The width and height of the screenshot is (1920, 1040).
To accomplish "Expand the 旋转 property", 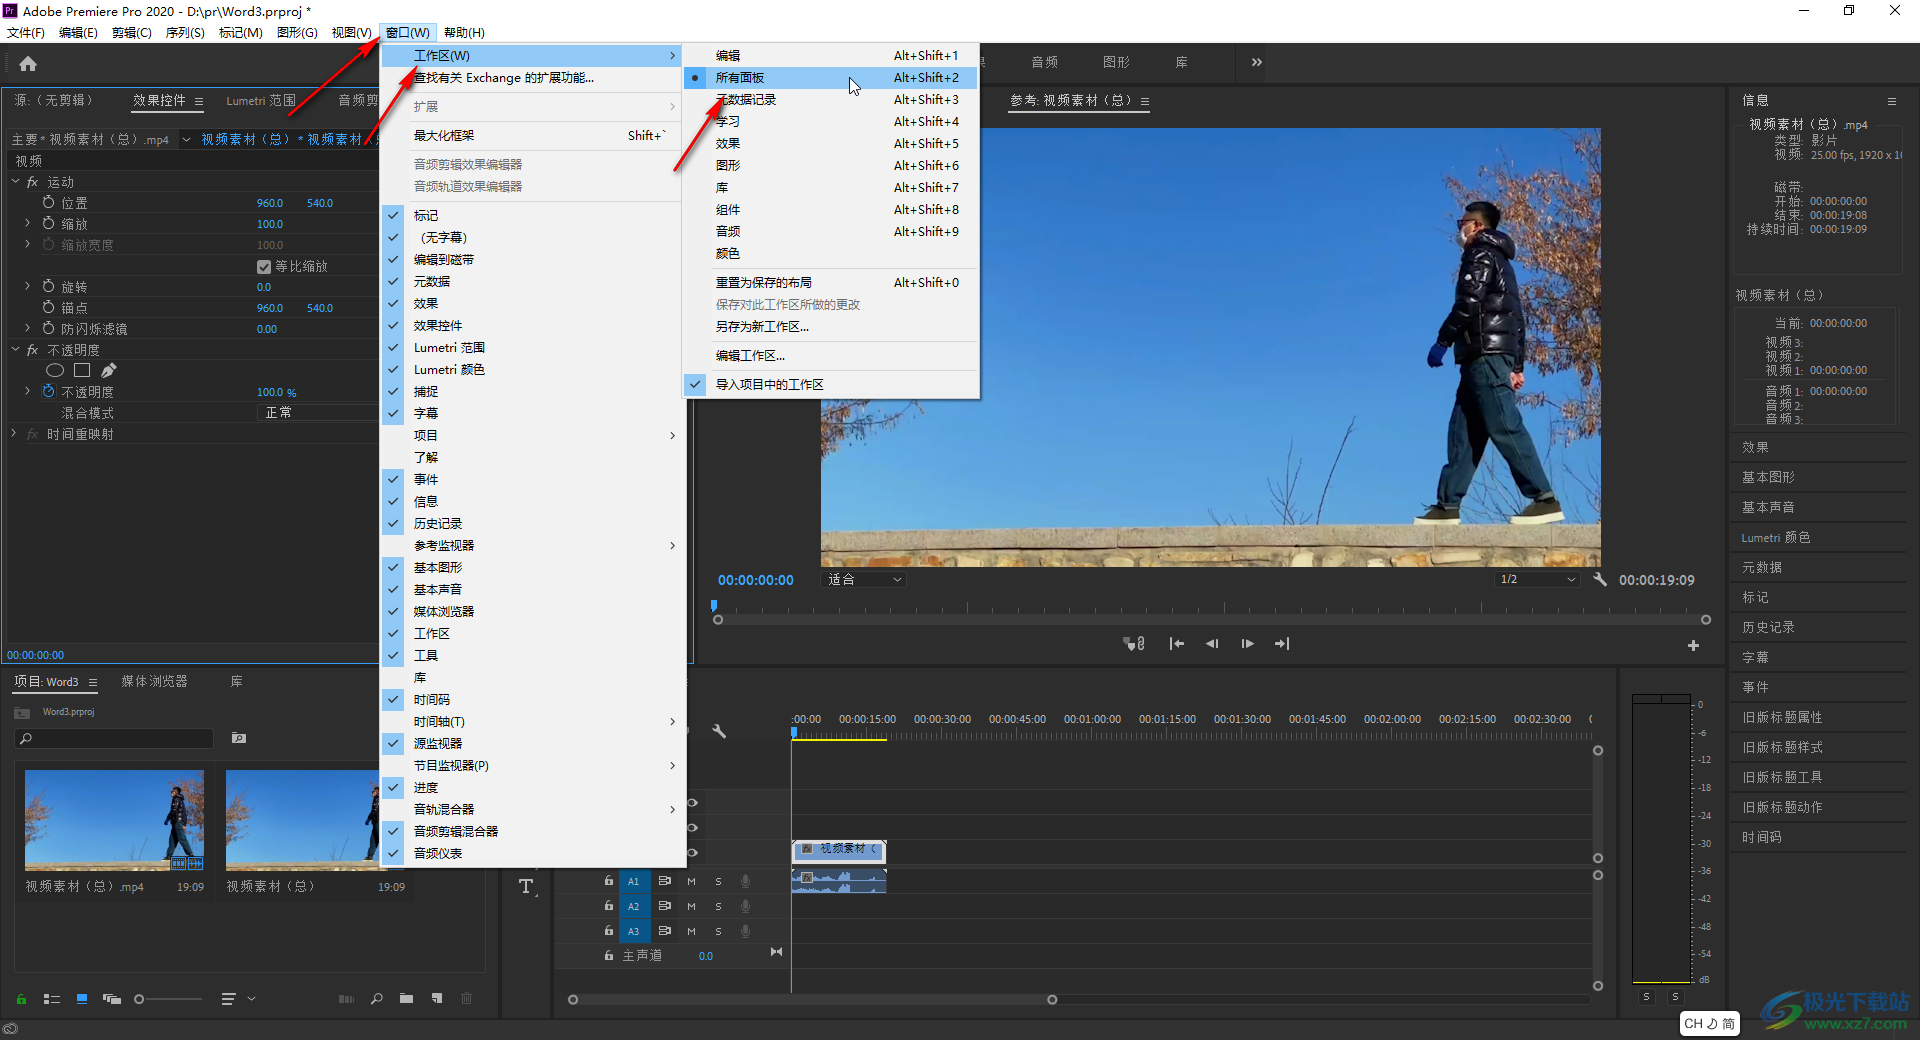I will [x=27, y=286].
